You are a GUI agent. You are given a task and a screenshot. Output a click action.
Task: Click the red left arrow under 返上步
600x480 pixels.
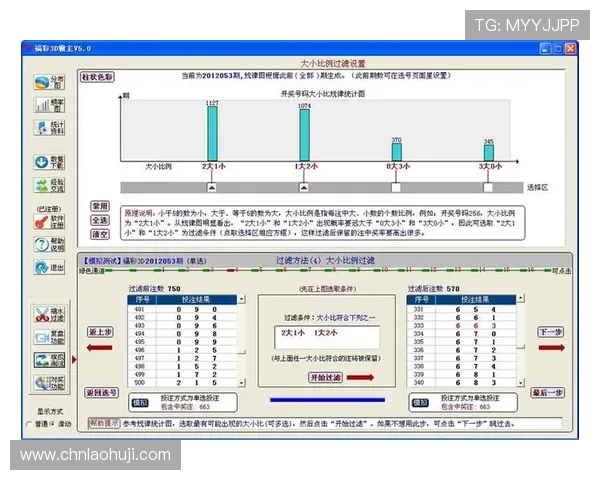99,348
